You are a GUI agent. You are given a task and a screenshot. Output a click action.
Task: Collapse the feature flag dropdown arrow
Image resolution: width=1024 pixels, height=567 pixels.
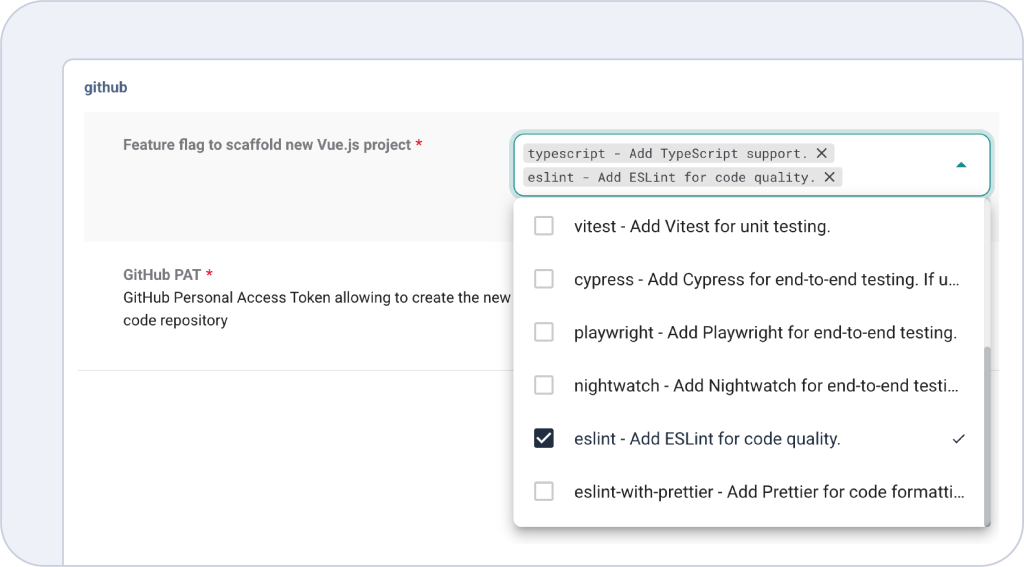(x=961, y=165)
